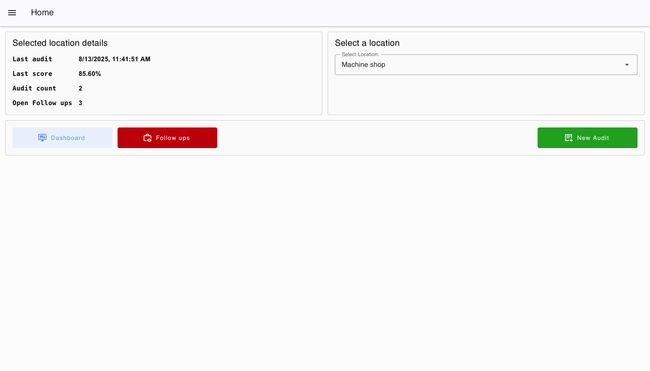
Task: Open the Dashboard button
Action: tap(62, 138)
